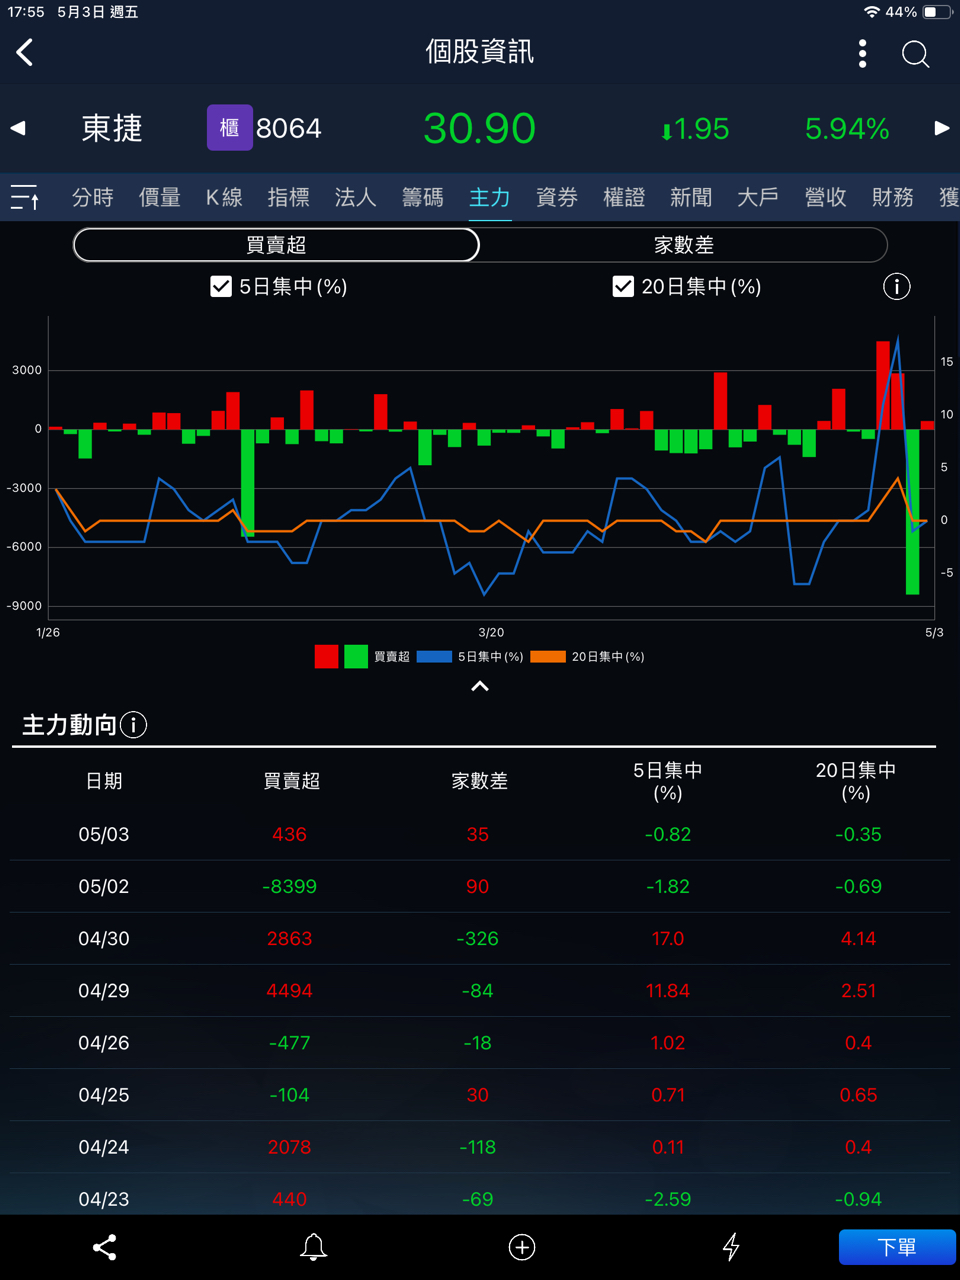This screenshot has width=960, height=1280.
Task: Open price alert bell icon
Action: 313,1247
